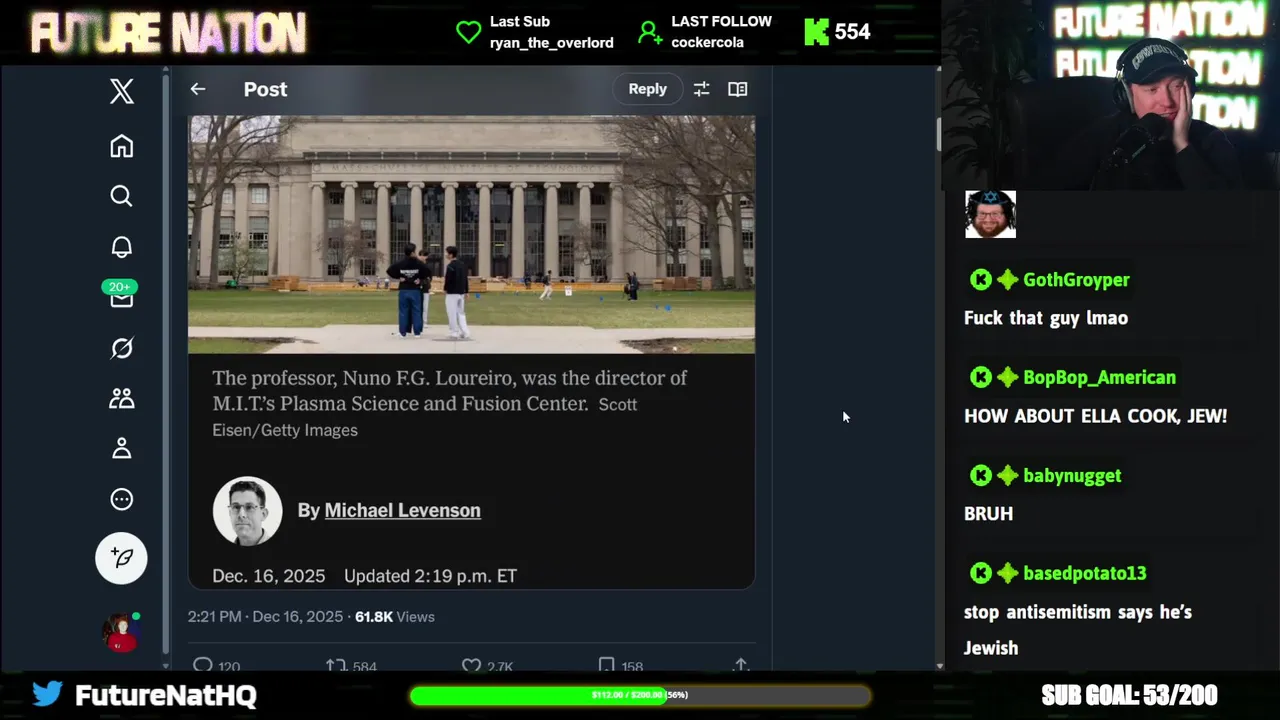This screenshot has height=720, width=1280.
Task: Click the Kick badge beside babynugget
Action: 981,476
